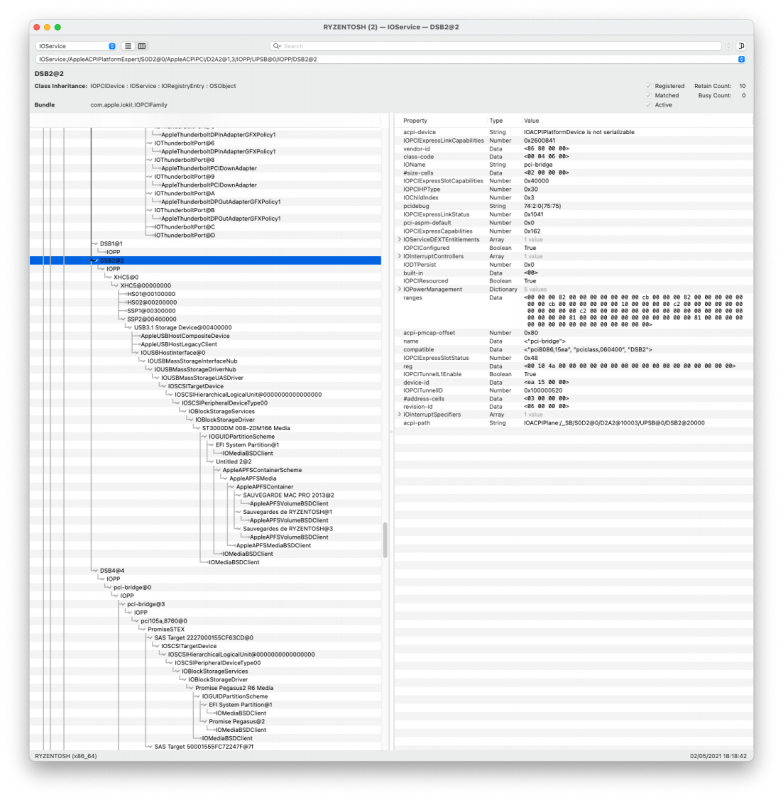Collapse the DSB1@1 tree node

tap(95, 244)
